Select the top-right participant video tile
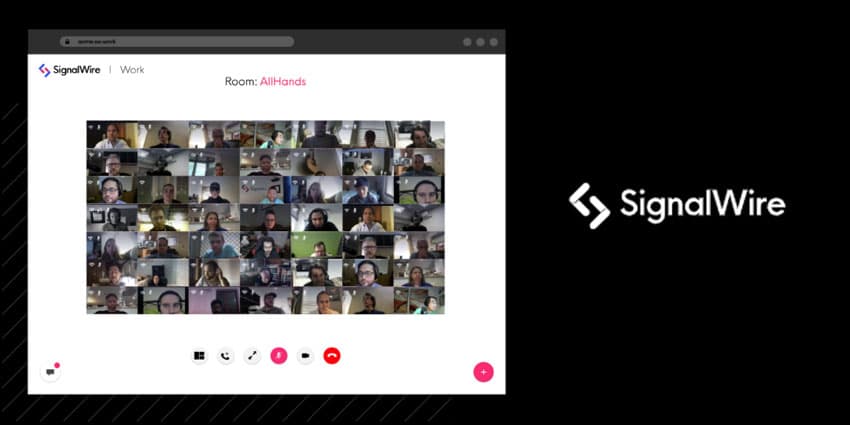 [x=418, y=135]
